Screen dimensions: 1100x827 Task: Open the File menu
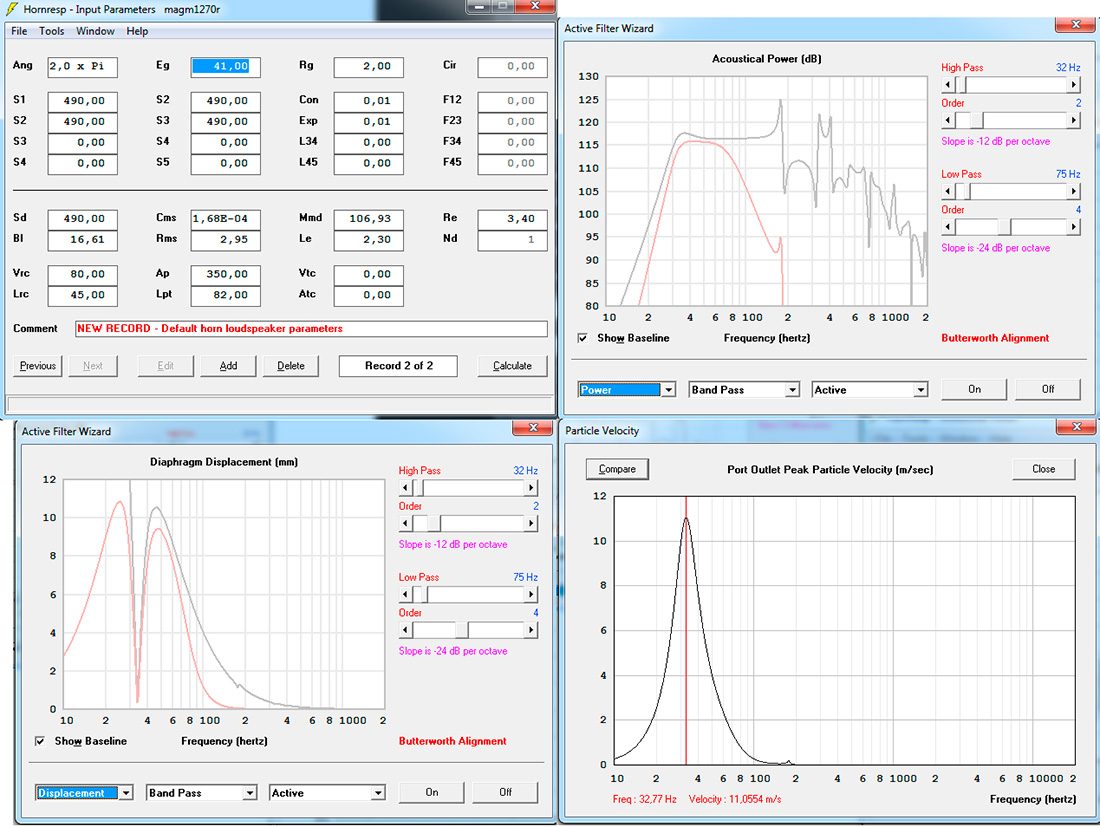19,31
